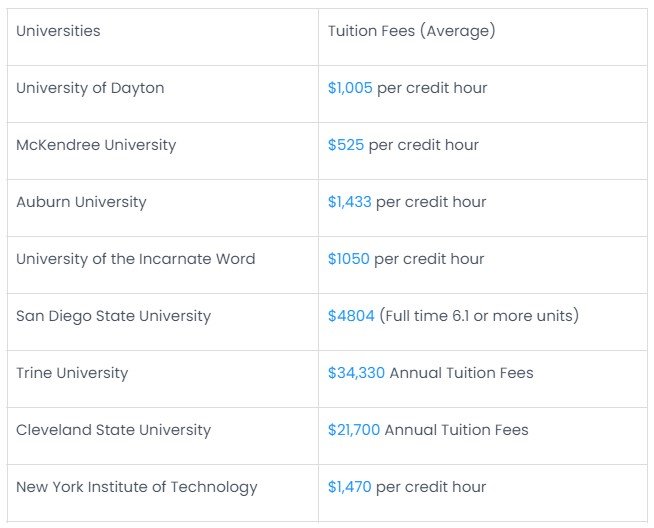Follow the $1050 Incarnate Word link

(349, 259)
